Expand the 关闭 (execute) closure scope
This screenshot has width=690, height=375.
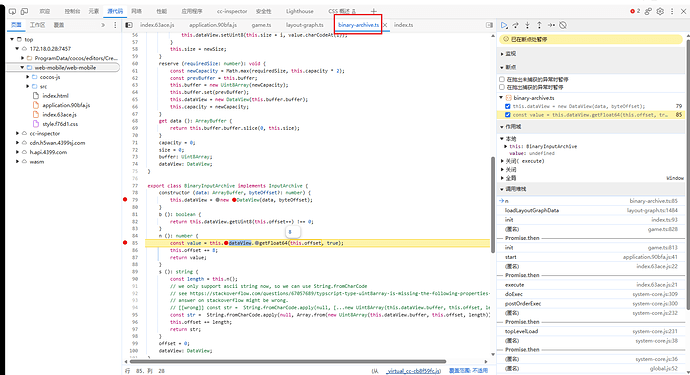503,161
